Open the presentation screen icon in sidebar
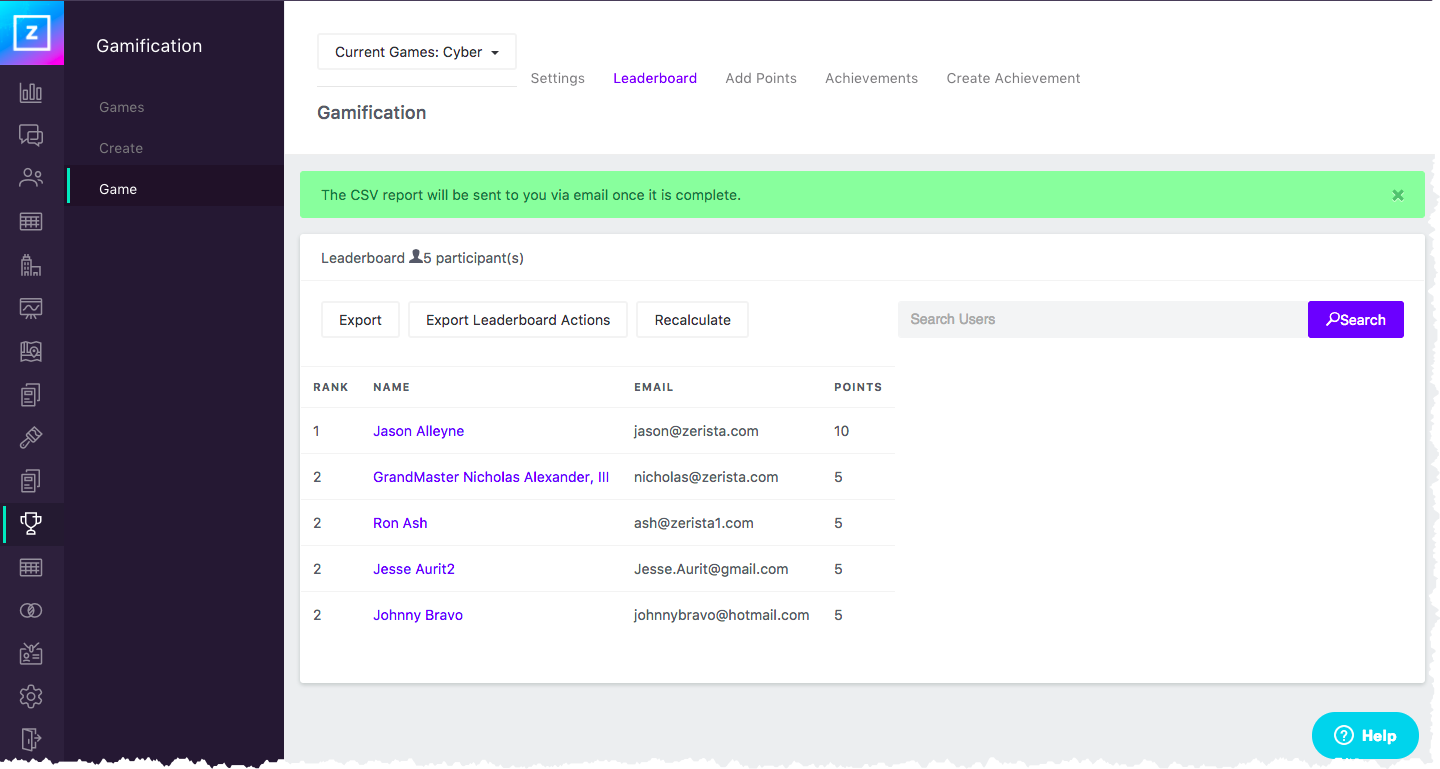This screenshot has height=769, width=1440. 31,308
